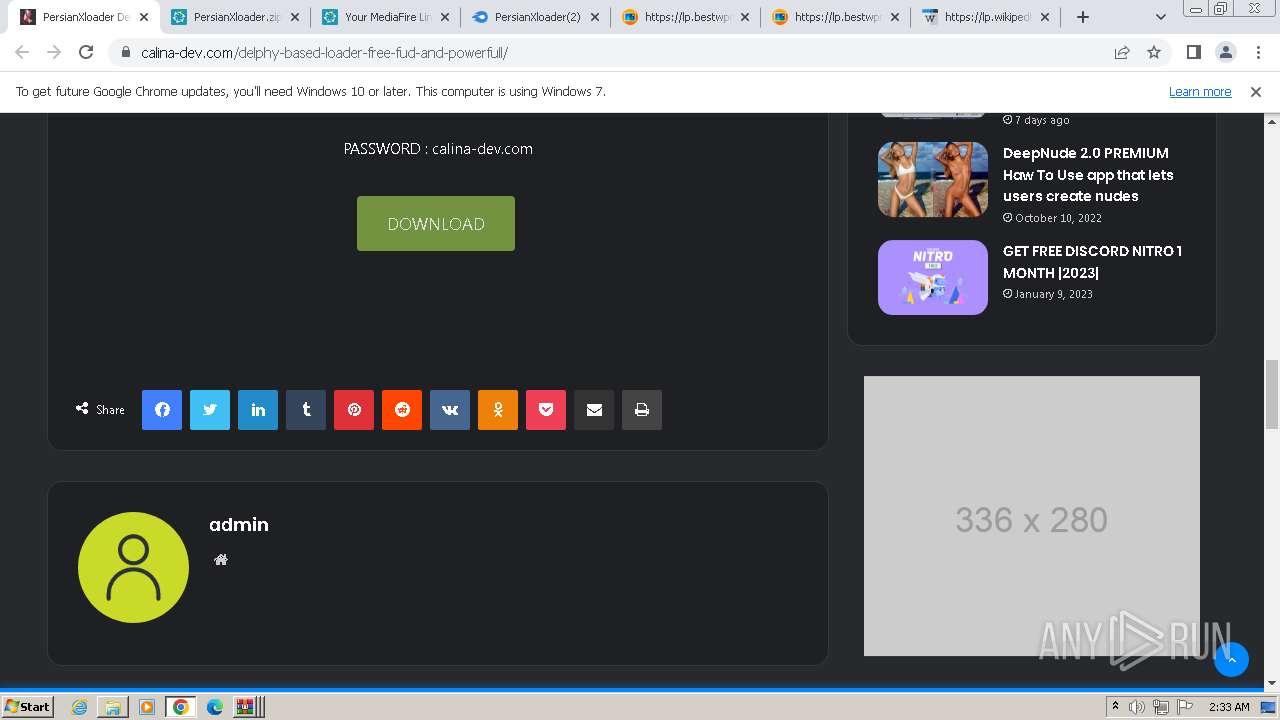
Task: Open GET FREE DISCORD NITRO article
Action: click(x=1092, y=262)
